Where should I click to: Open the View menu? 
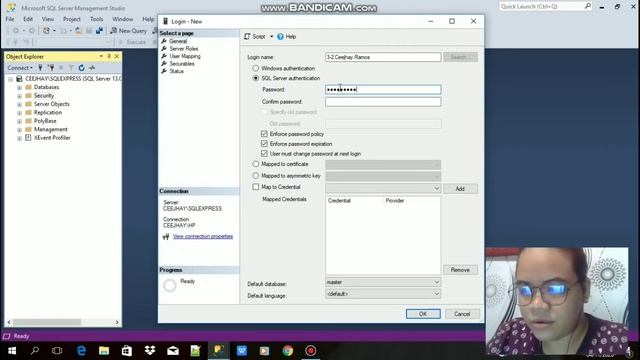pyautogui.click(x=48, y=19)
